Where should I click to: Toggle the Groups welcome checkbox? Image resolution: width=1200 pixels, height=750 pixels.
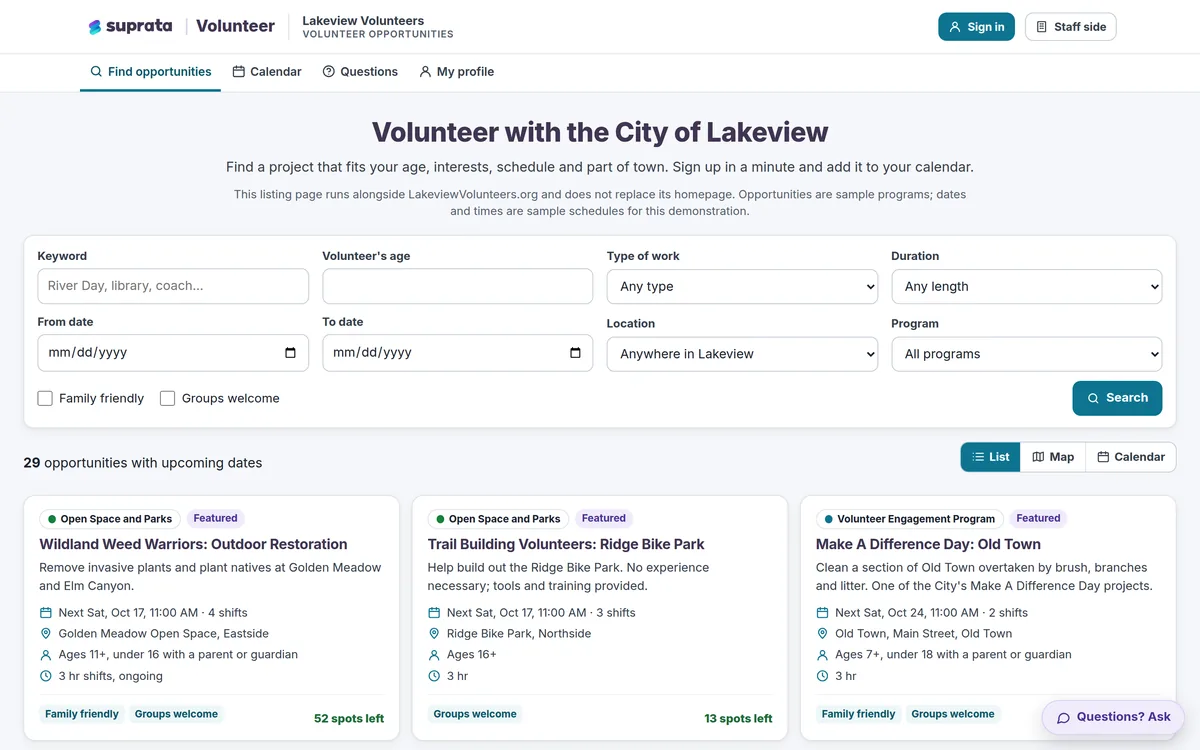[x=167, y=398]
